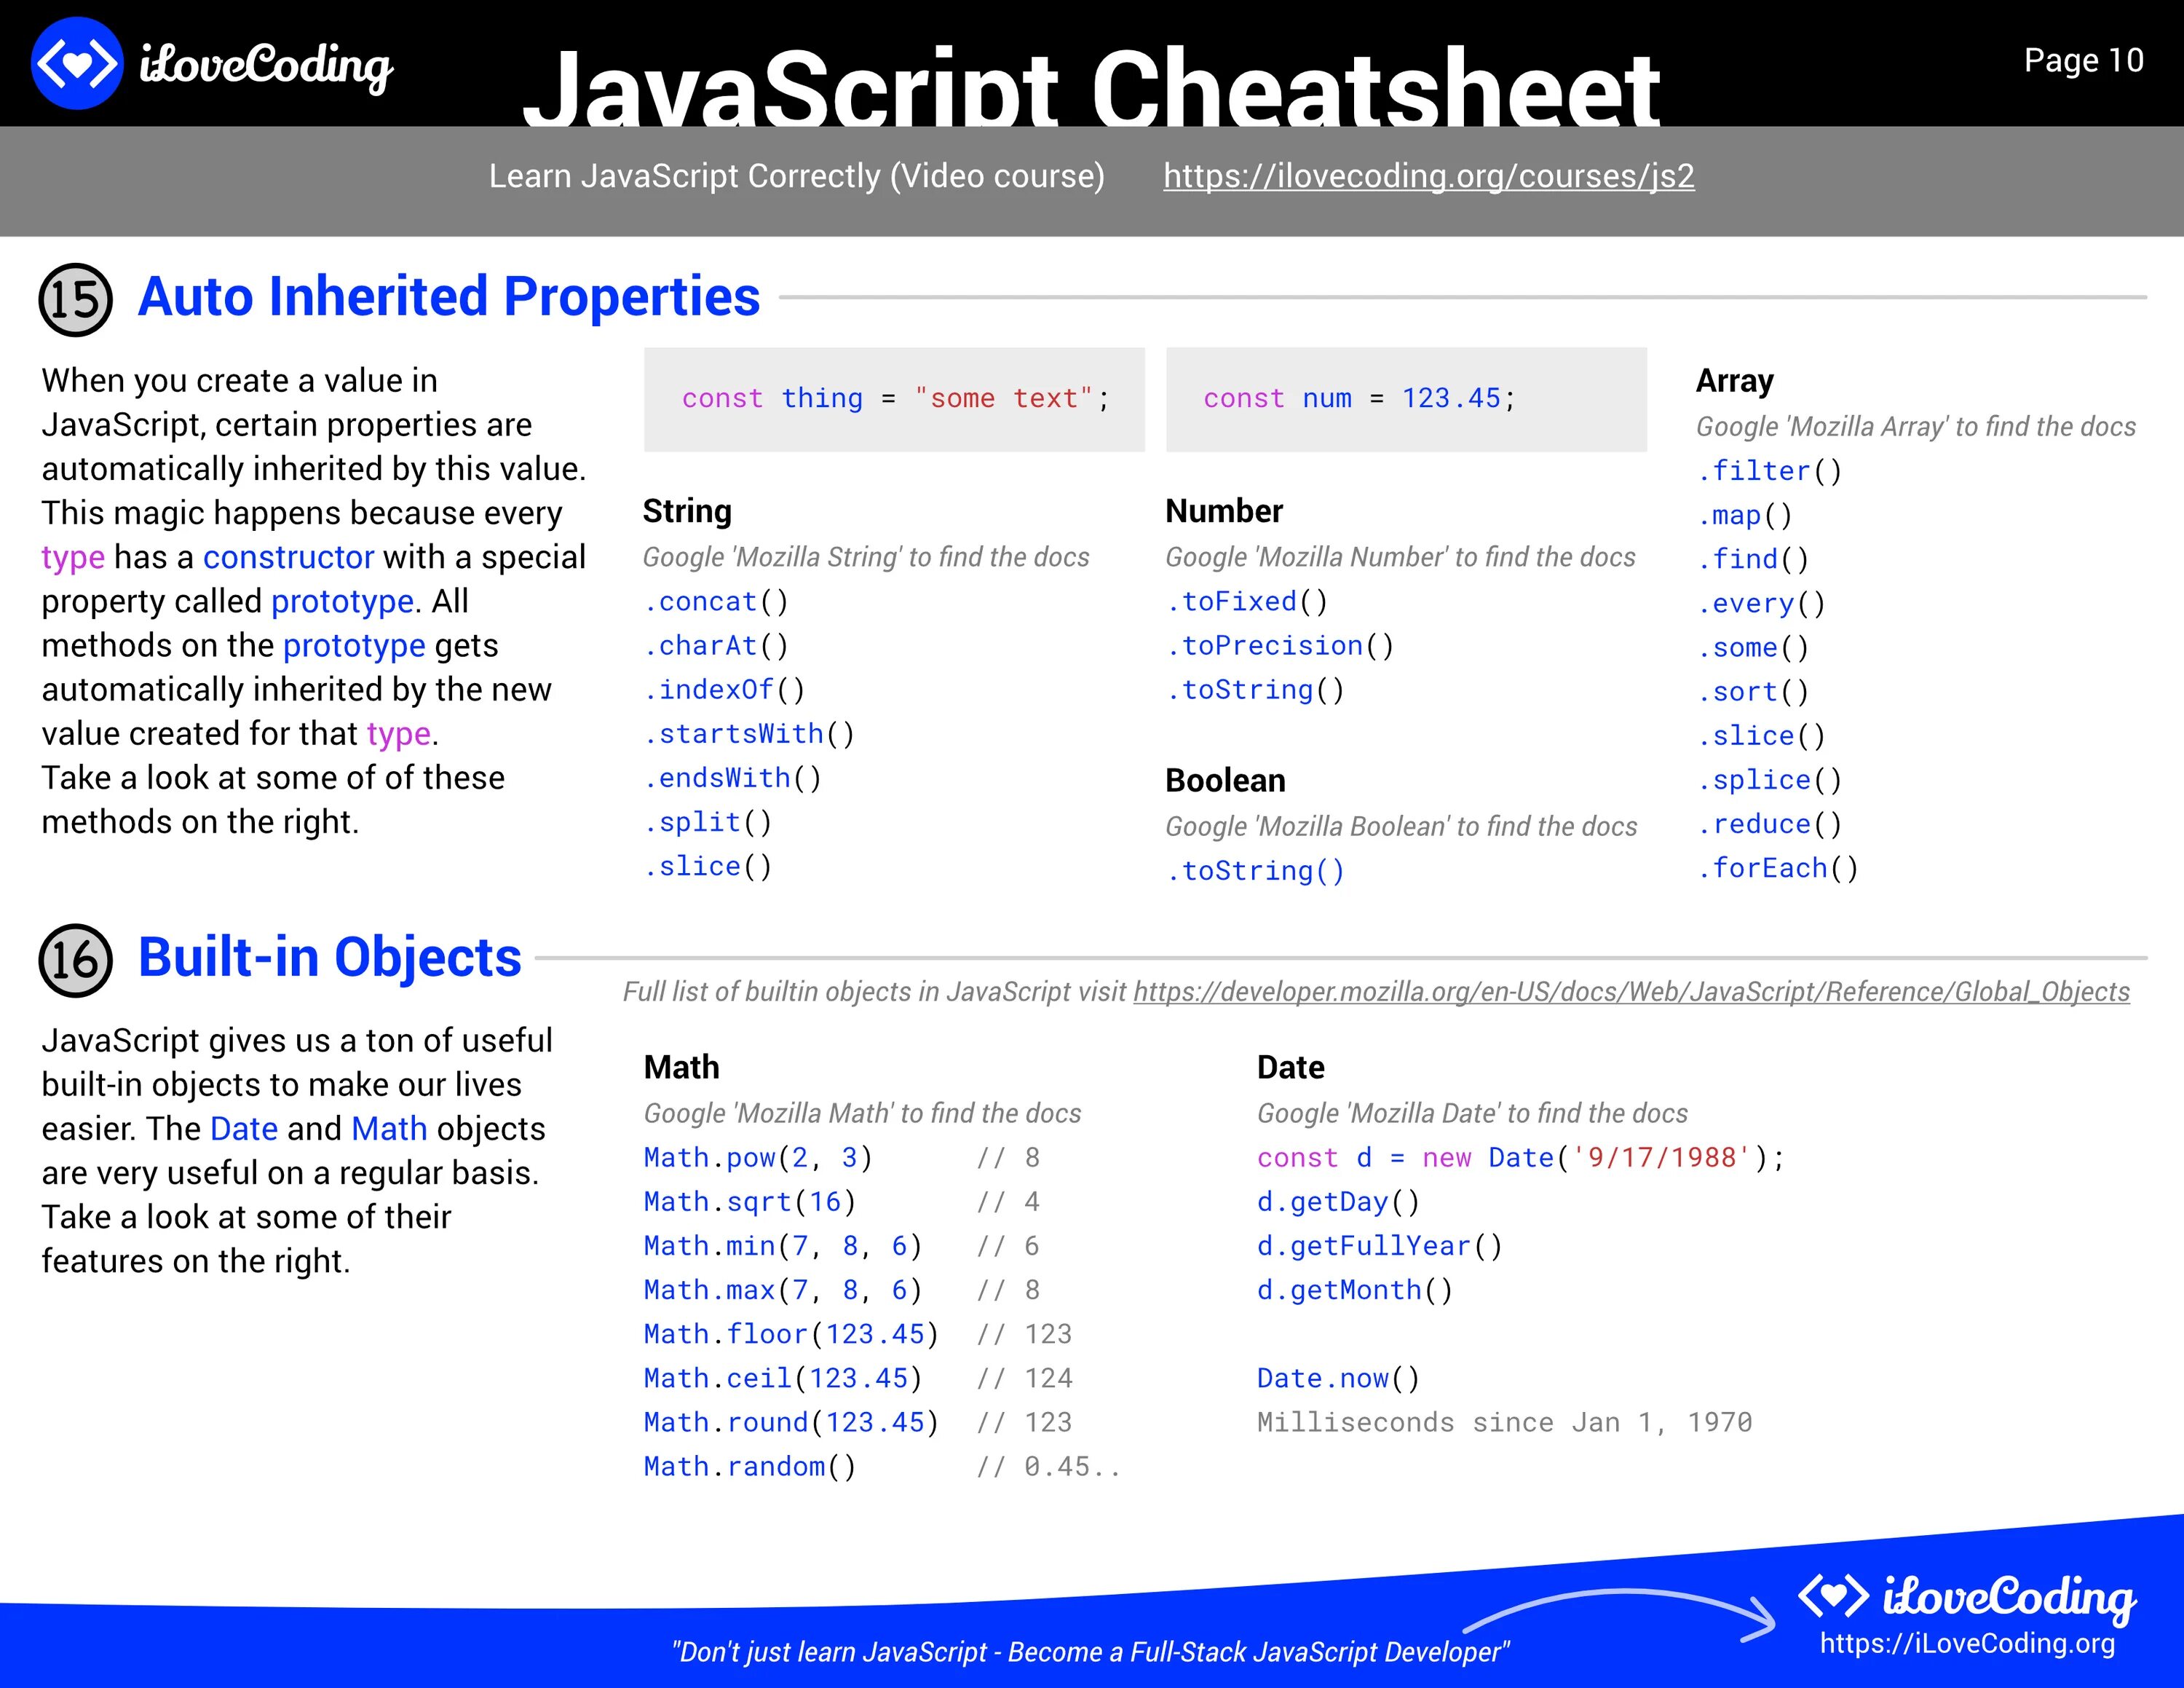Open the ilovecoding.org/courses/js2 link
Screen dimensions: 2184x1688
tap(1428, 176)
